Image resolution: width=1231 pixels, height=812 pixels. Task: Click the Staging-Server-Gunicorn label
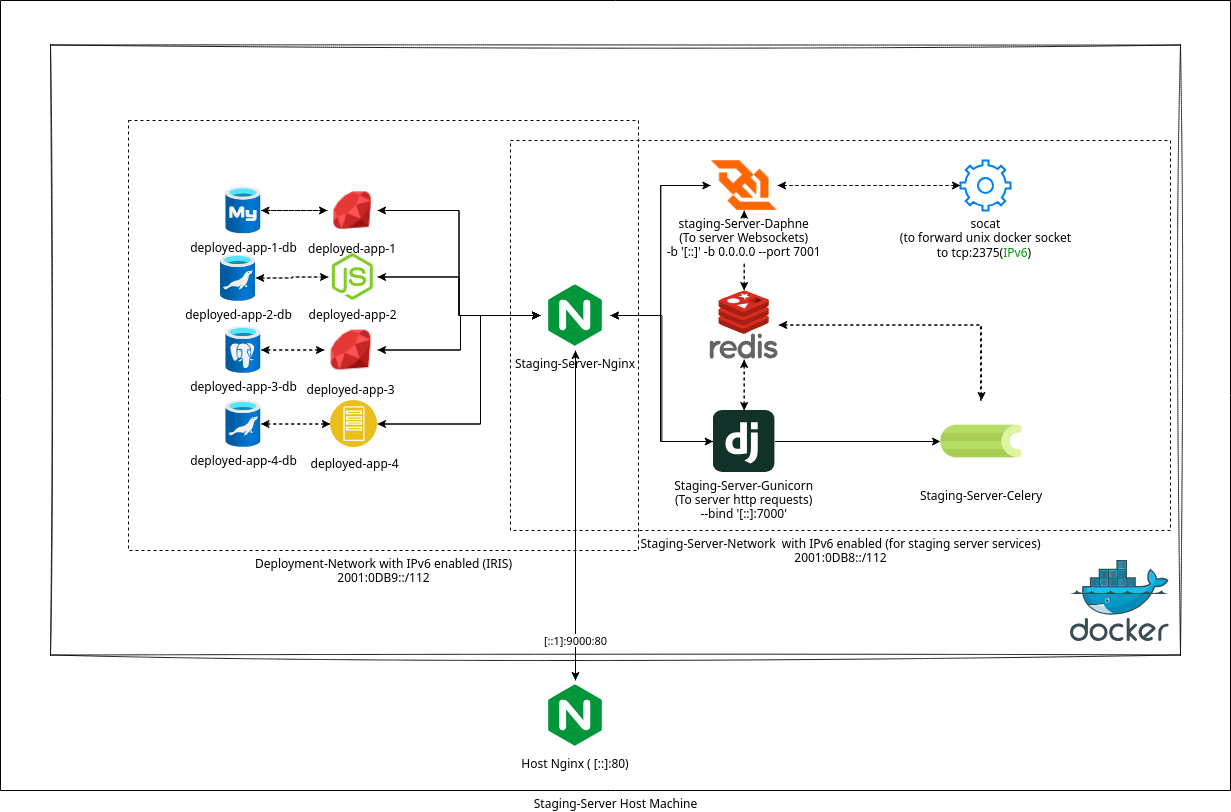[x=744, y=486]
